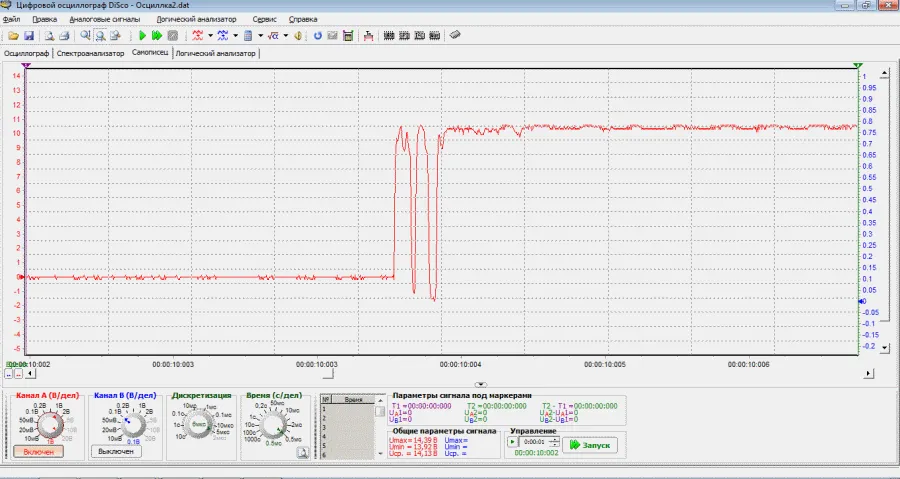The image size is (900, 479).
Task: Click the red waveform channel icon
Action: click(x=198, y=36)
